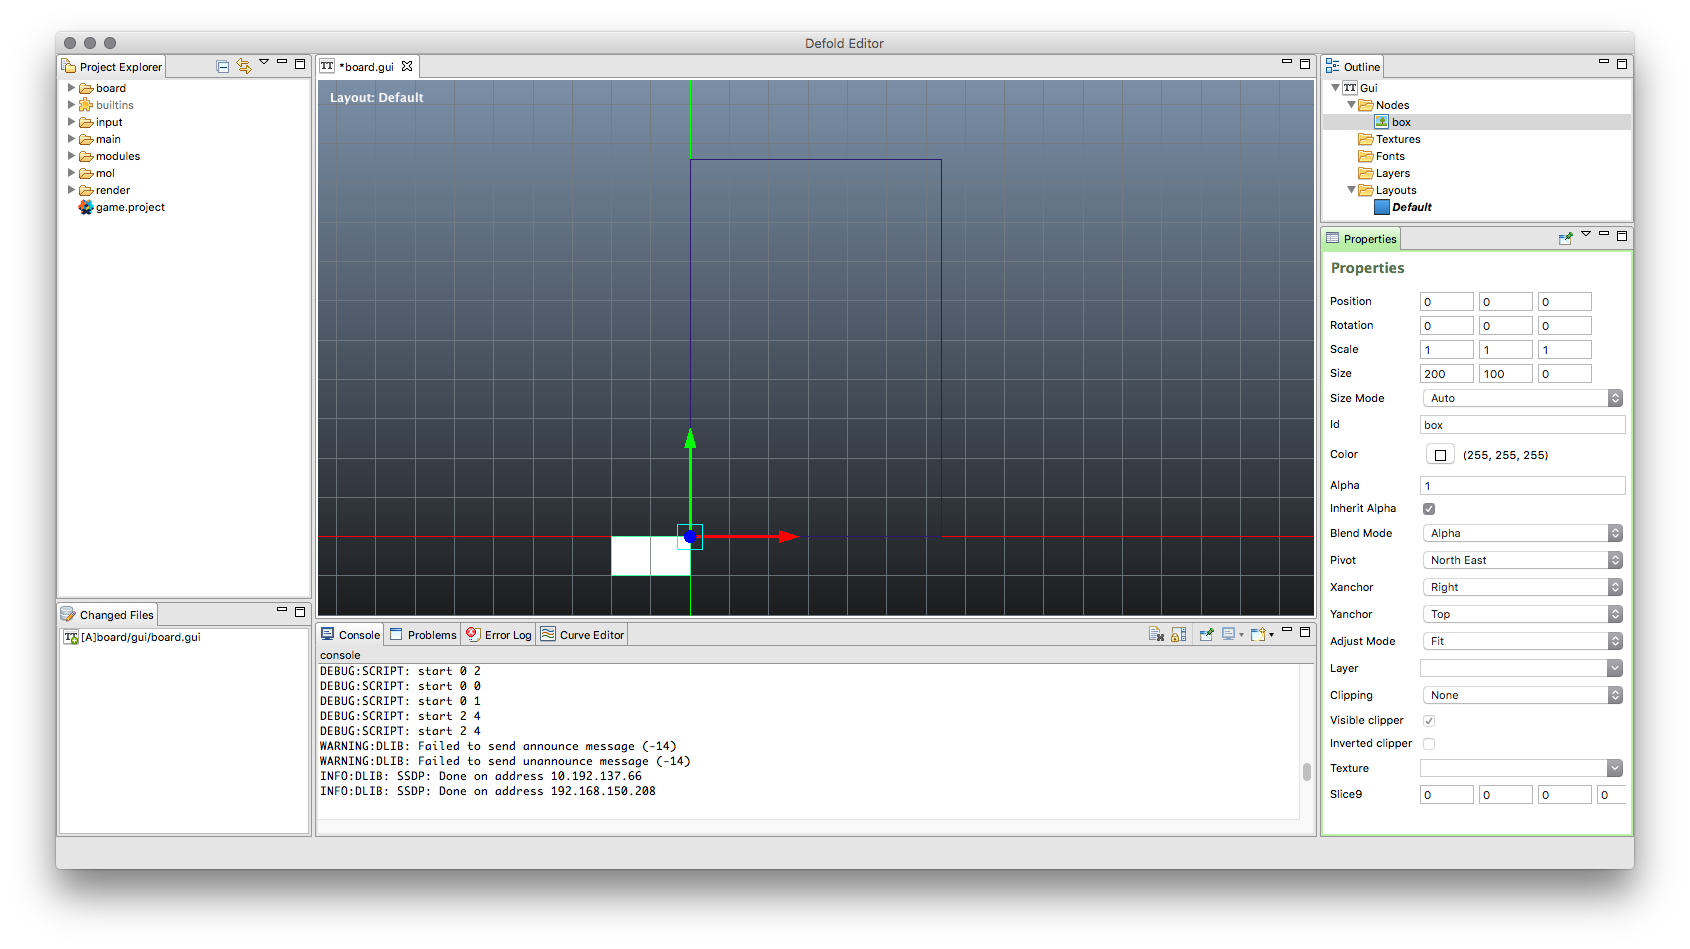Expand the mol folder tree arrow
The width and height of the screenshot is (1690, 949).
click(71, 173)
